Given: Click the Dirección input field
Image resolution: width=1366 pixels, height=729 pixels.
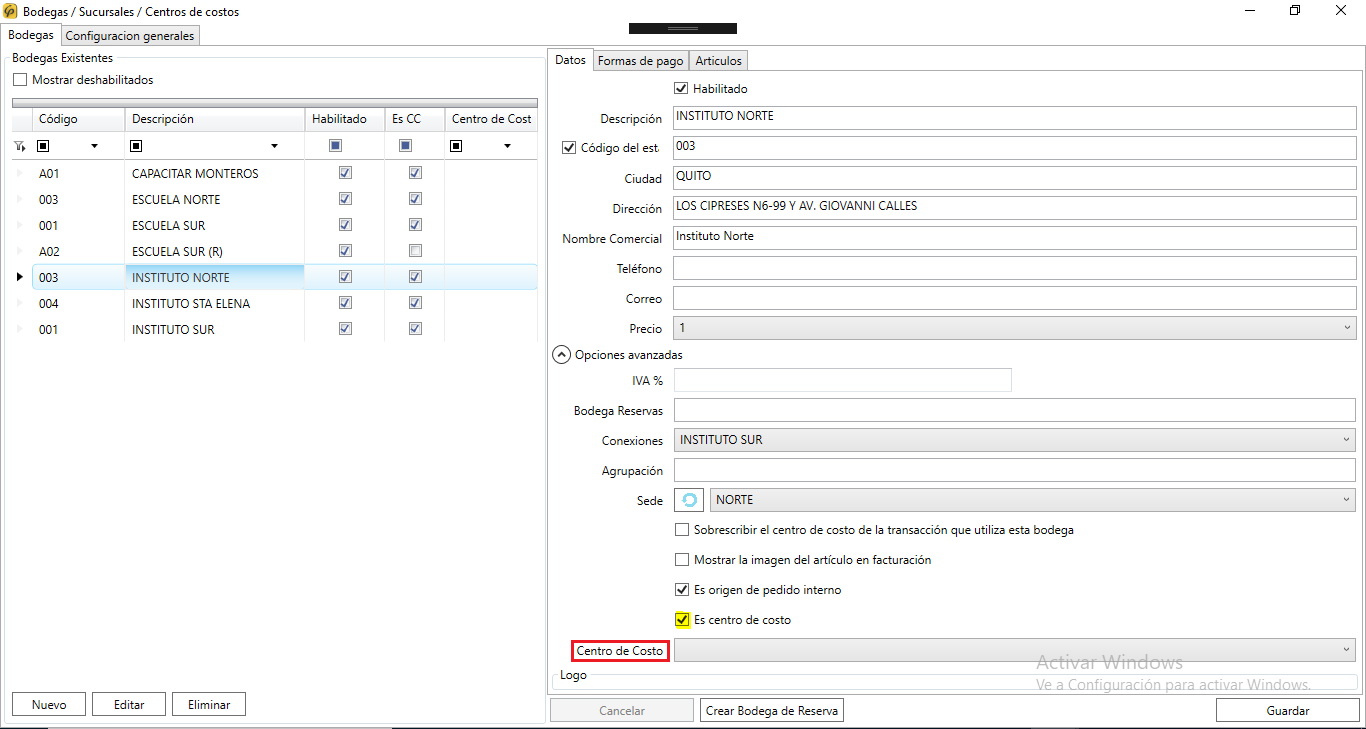Looking at the screenshot, I should click(1014, 208).
